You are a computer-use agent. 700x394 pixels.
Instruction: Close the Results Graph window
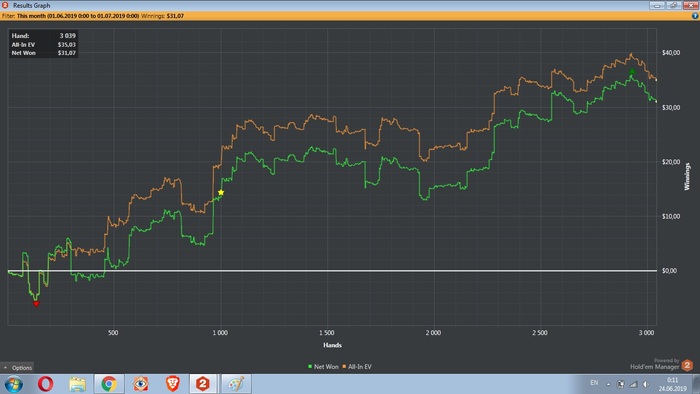(x=691, y=5)
